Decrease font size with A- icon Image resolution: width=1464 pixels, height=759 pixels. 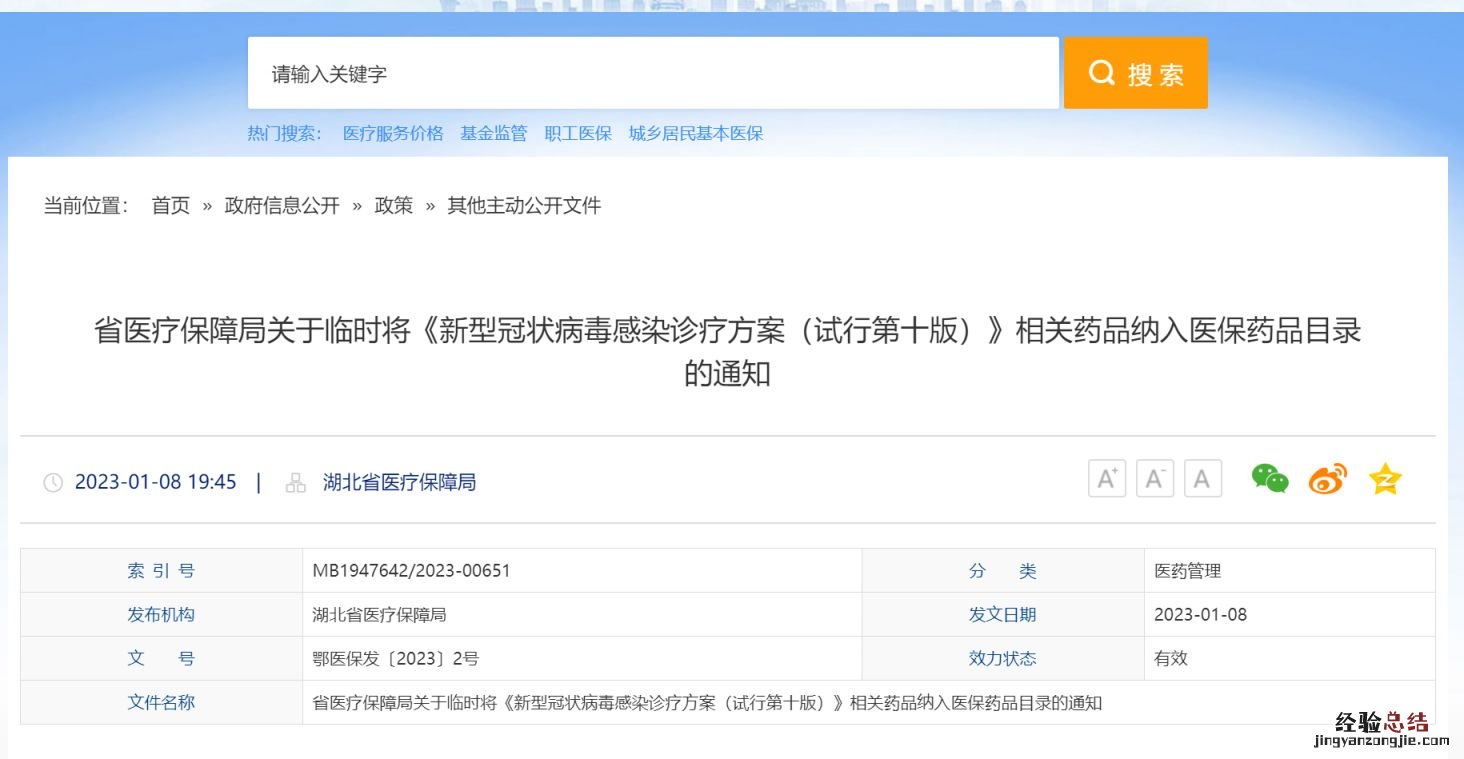click(x=1154, y=479)
